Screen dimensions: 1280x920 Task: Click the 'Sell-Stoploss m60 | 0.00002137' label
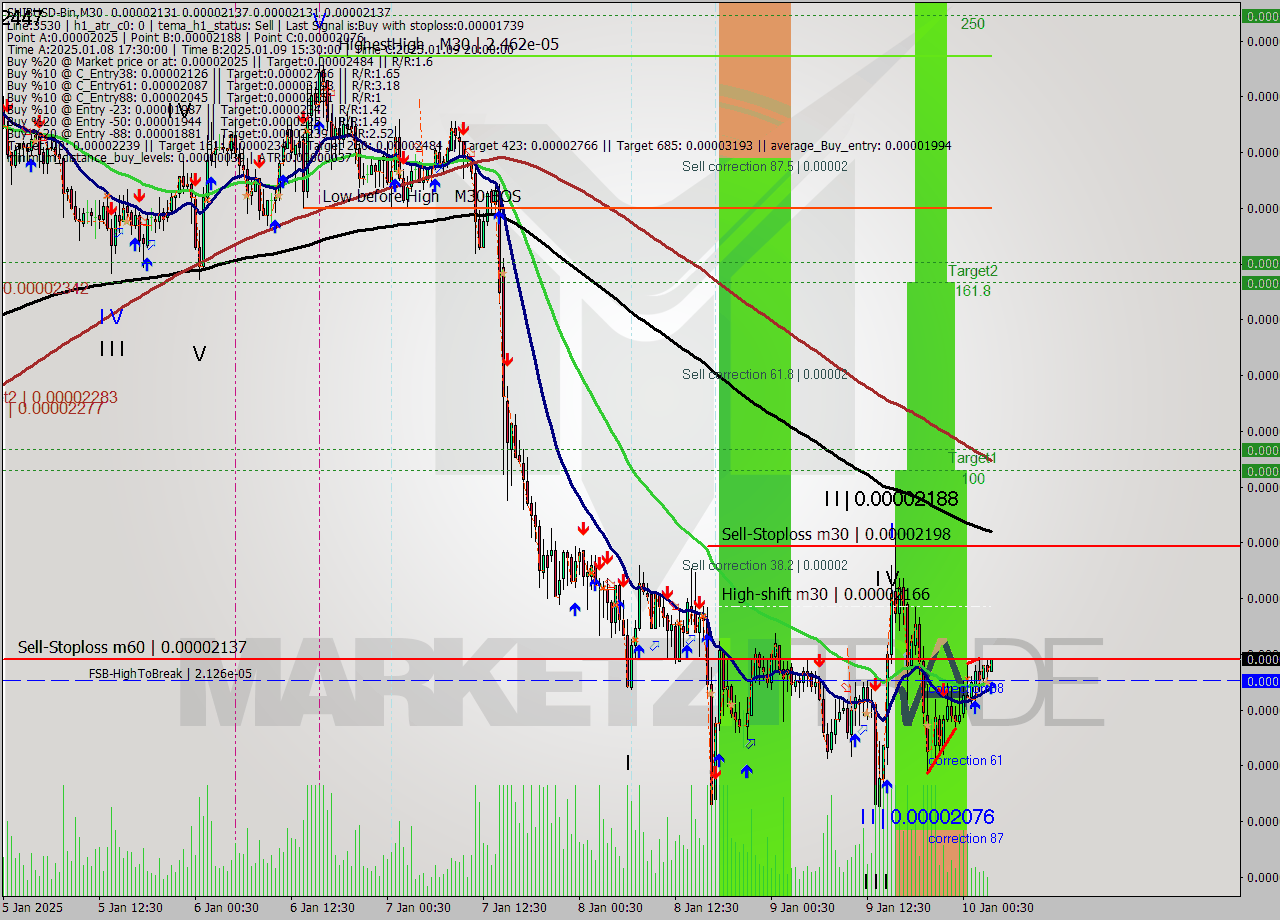tap(132, 648)
